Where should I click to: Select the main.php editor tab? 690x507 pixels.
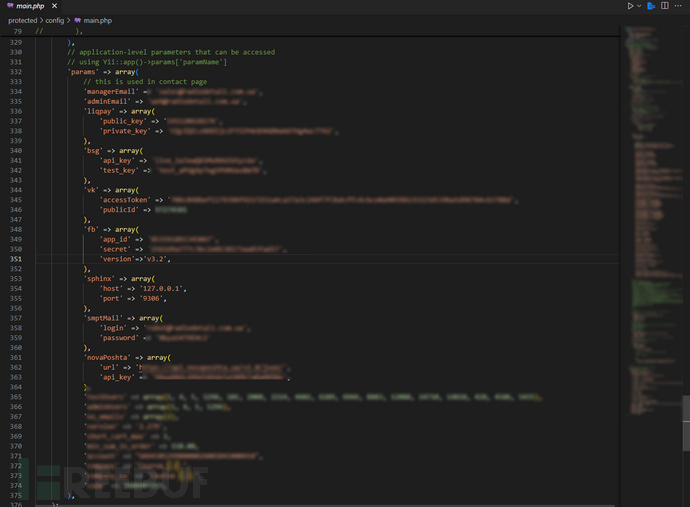[x=32, y=6]
